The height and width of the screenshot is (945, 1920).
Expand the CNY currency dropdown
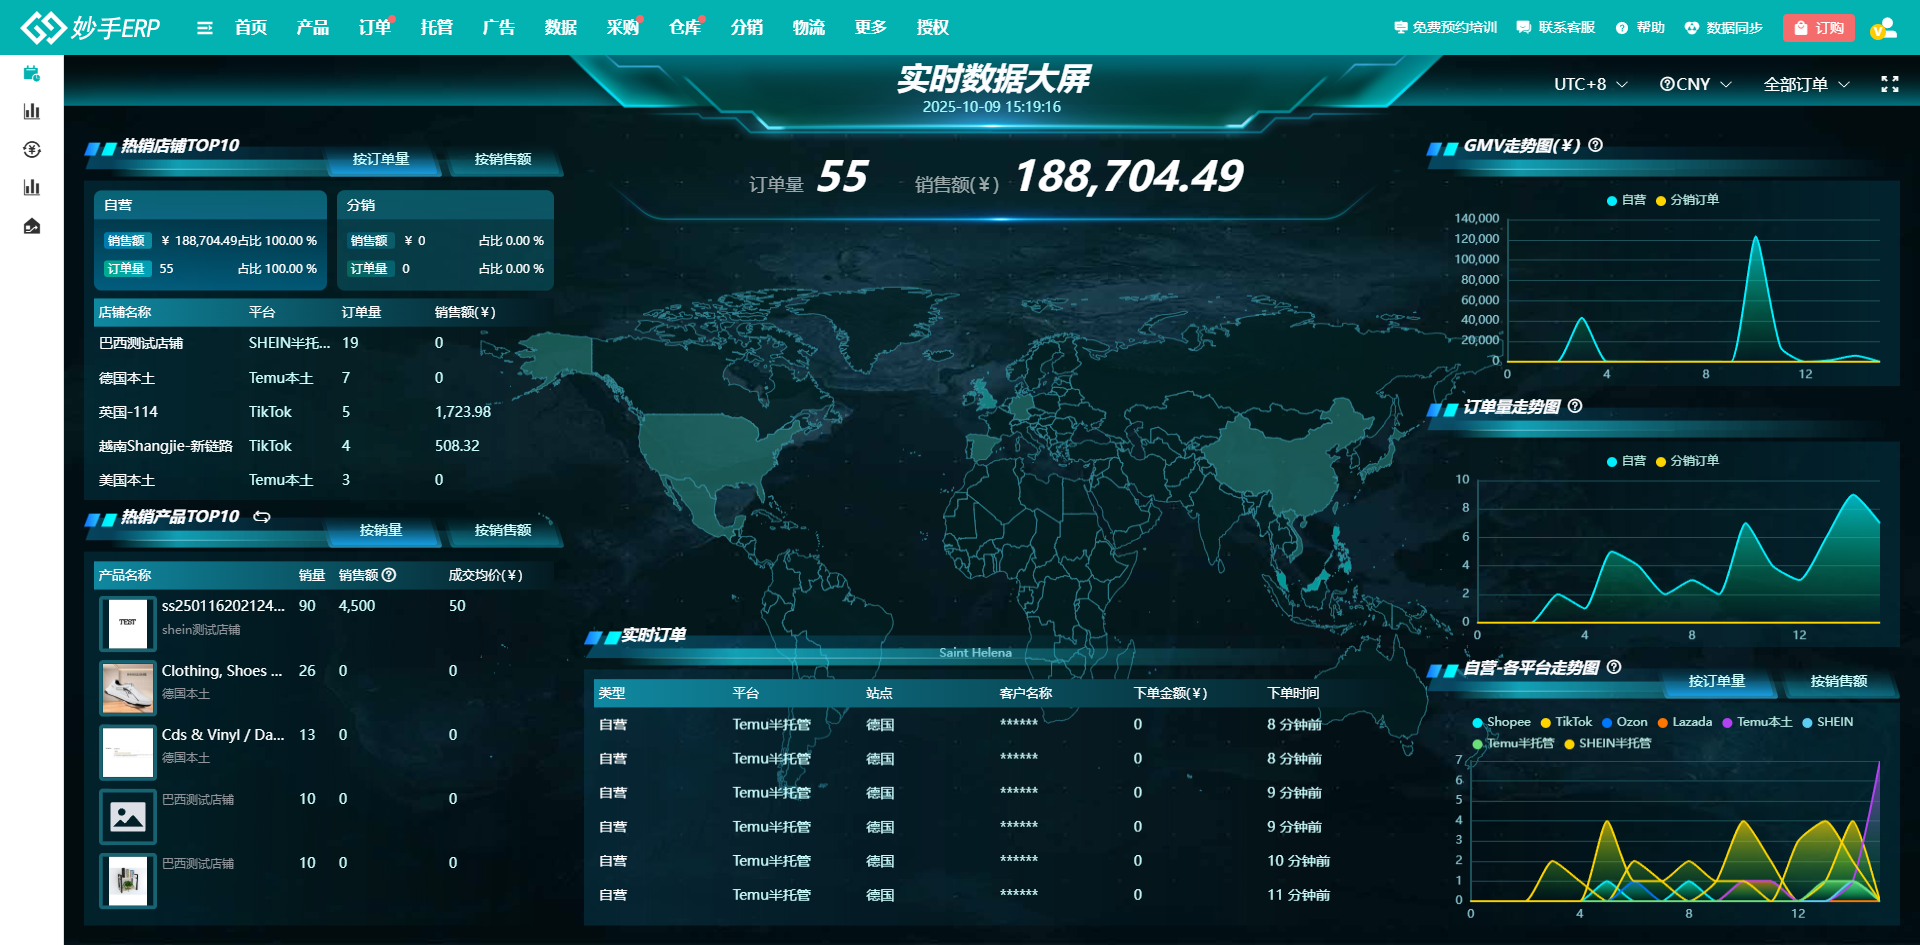pyautogui.click(x=1695, y=84)
